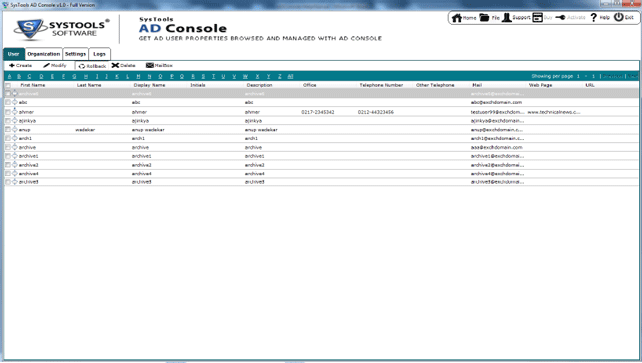Open the Settings tab
This screenshot has width=642, height=363.
[x=75, y=54]
